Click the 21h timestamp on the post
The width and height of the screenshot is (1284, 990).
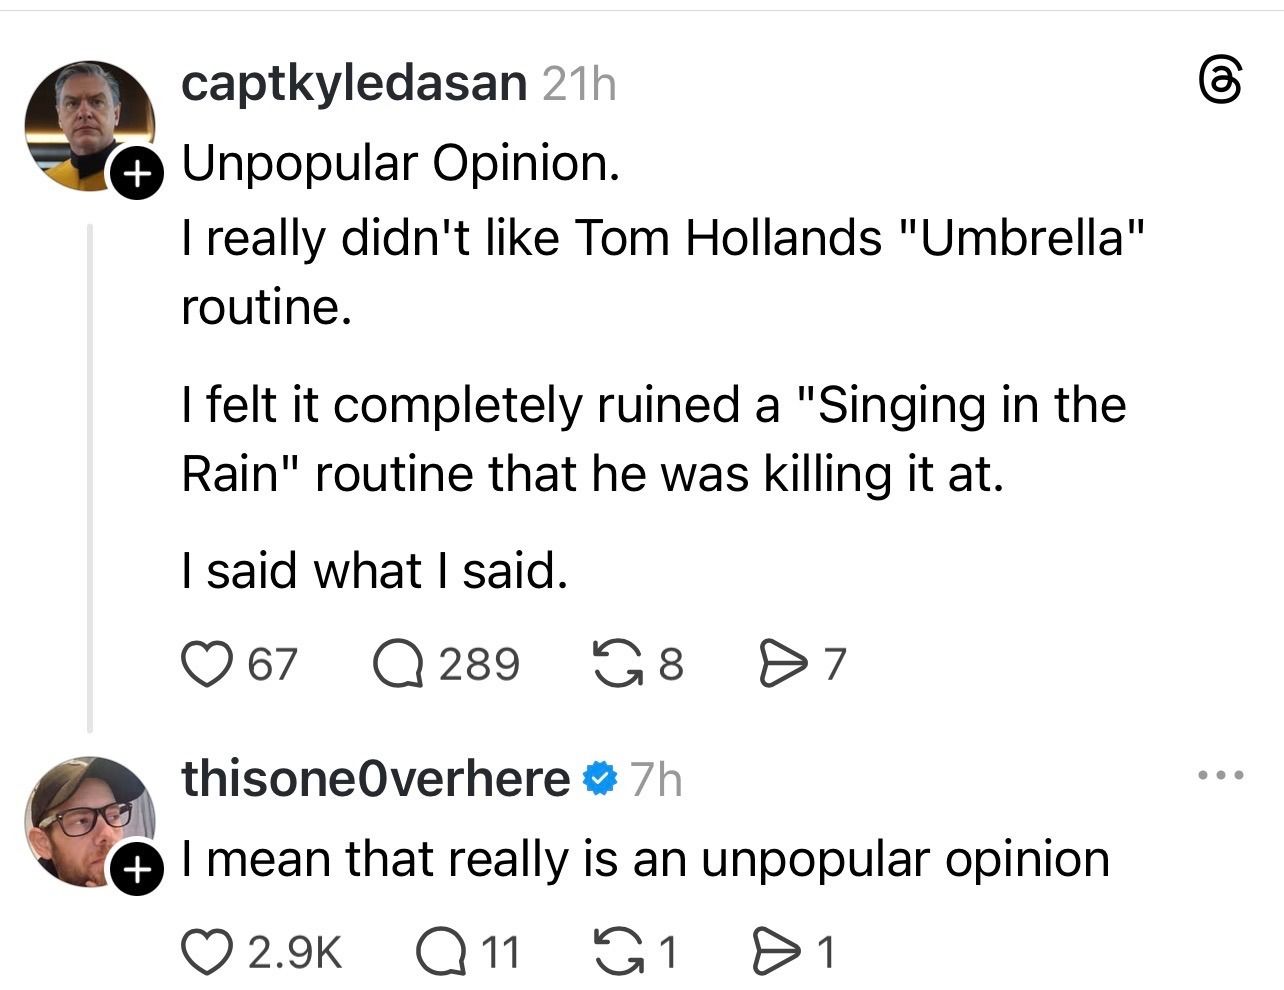pos(579,85)
